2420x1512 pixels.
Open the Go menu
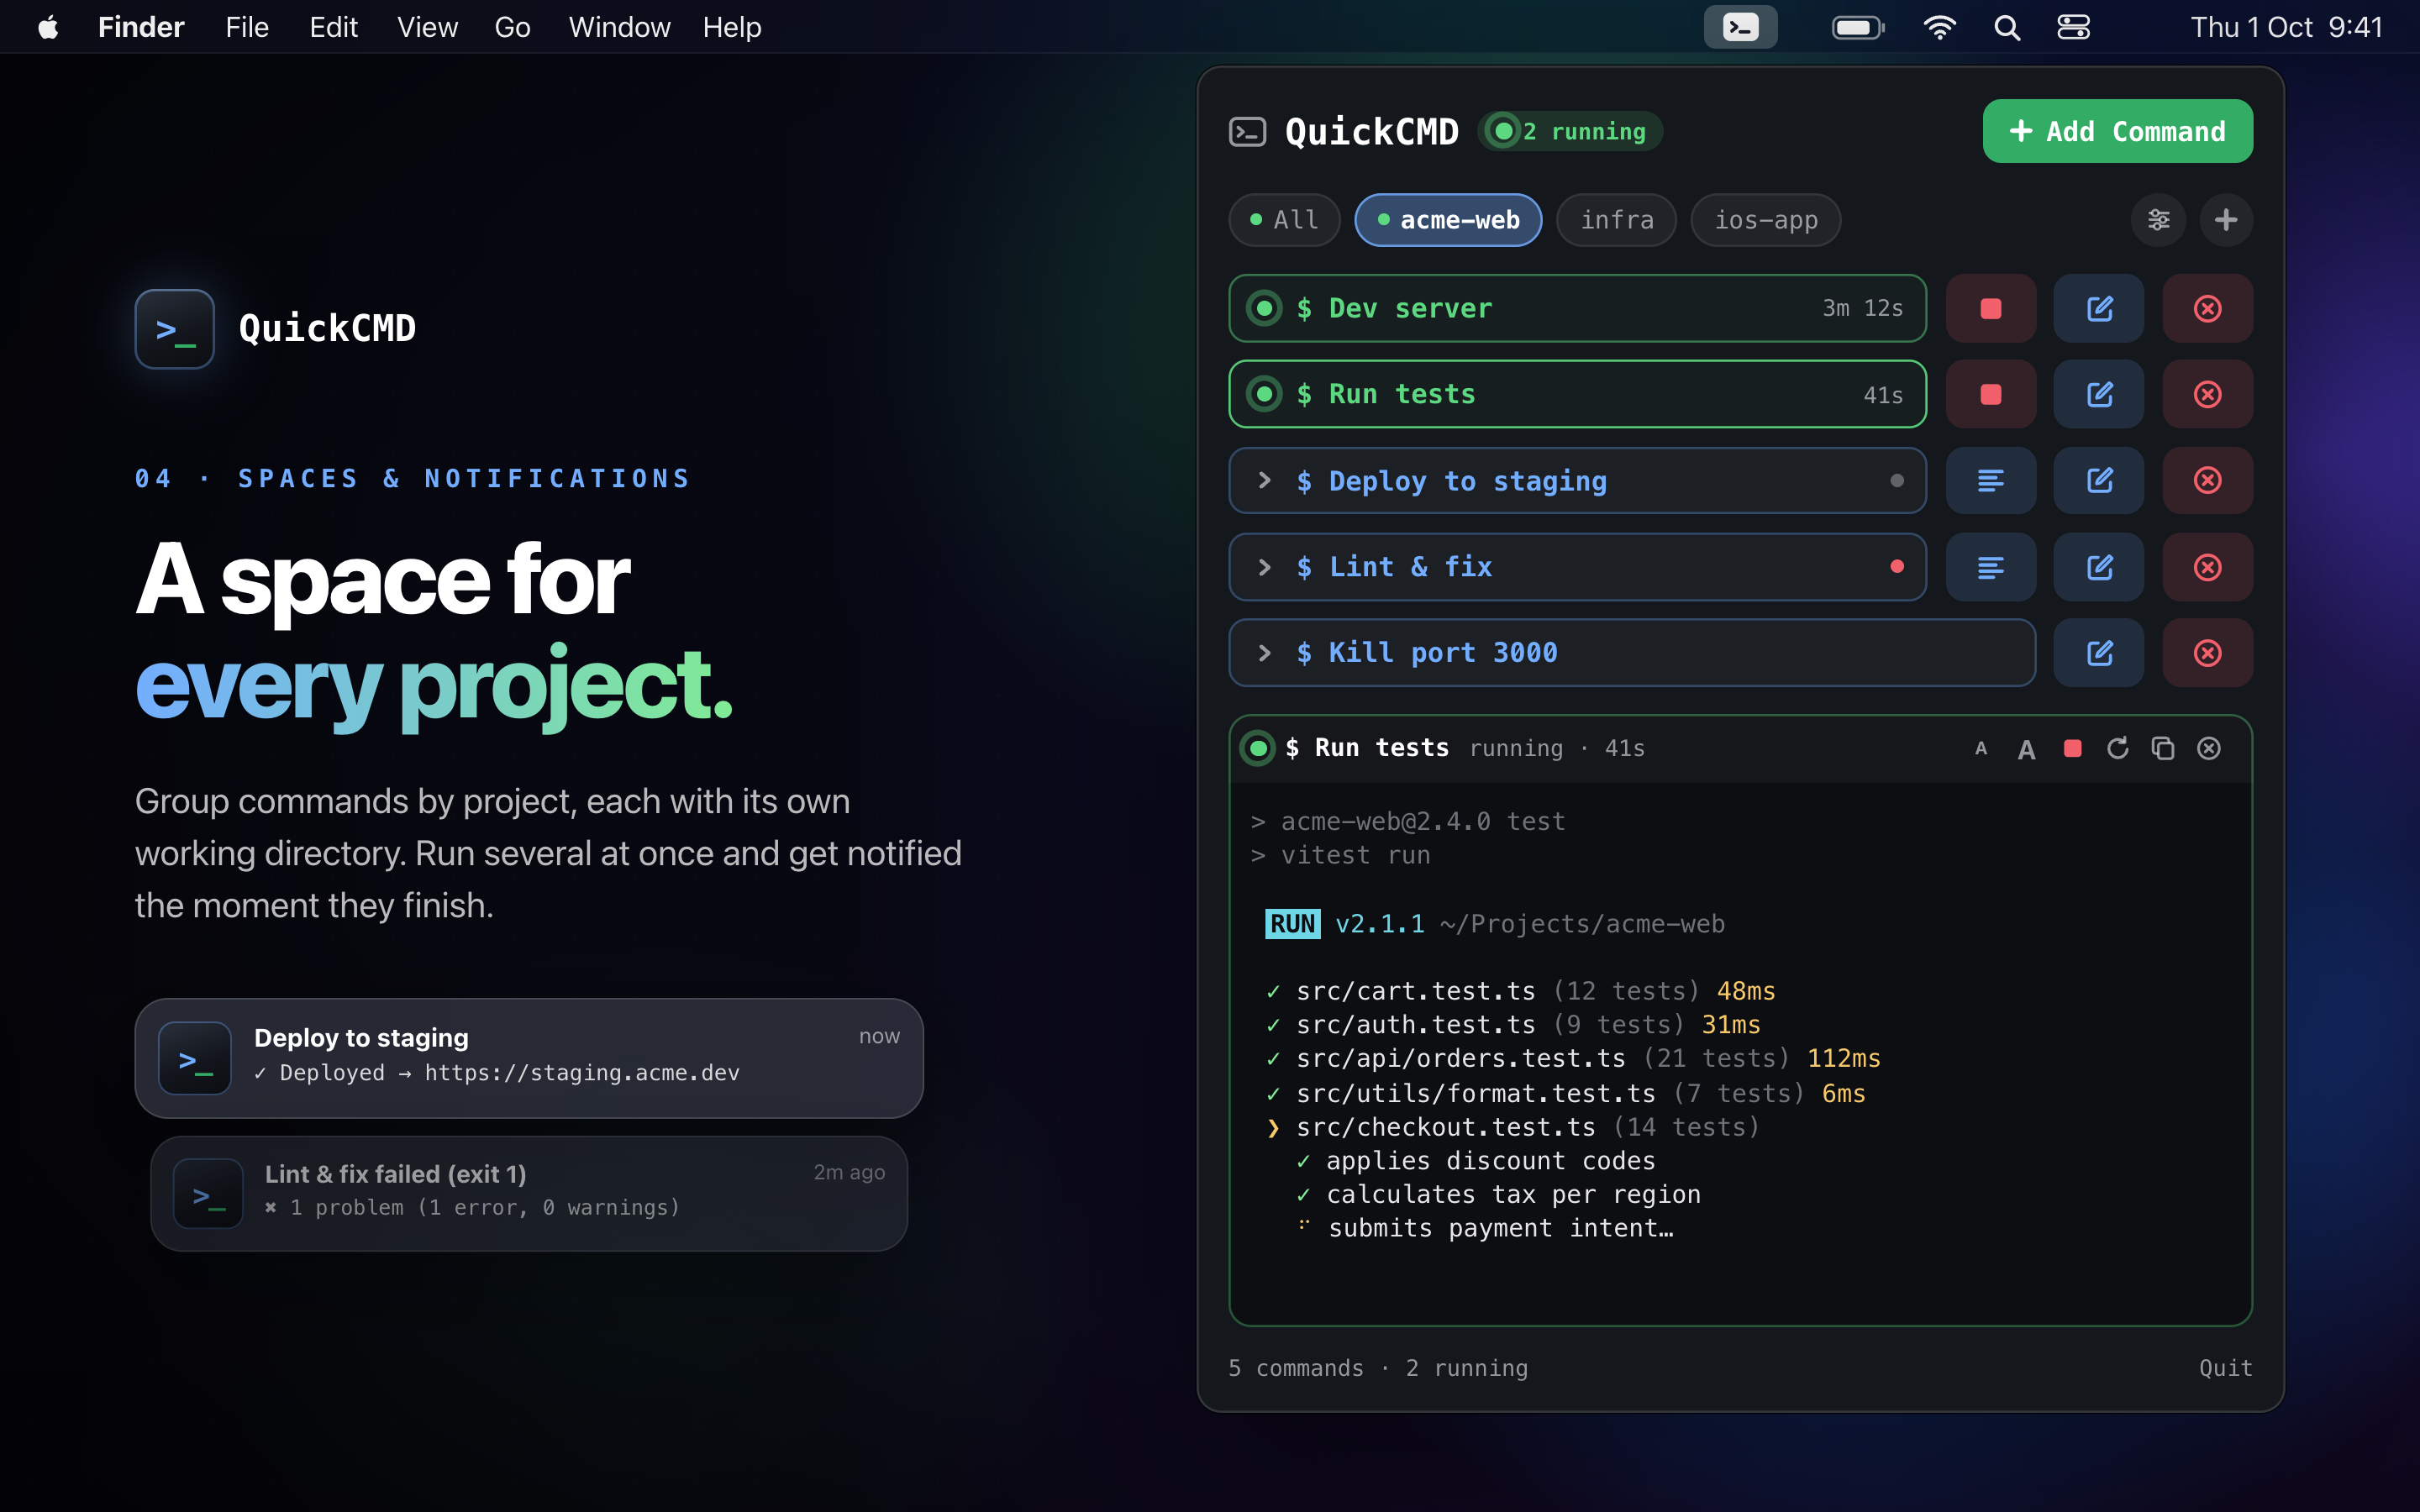click(x=512, y=27)
